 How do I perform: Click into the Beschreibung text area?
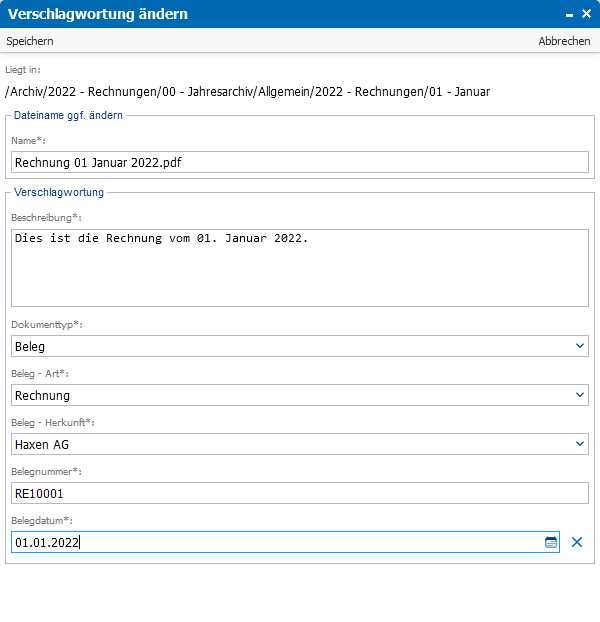299,268
